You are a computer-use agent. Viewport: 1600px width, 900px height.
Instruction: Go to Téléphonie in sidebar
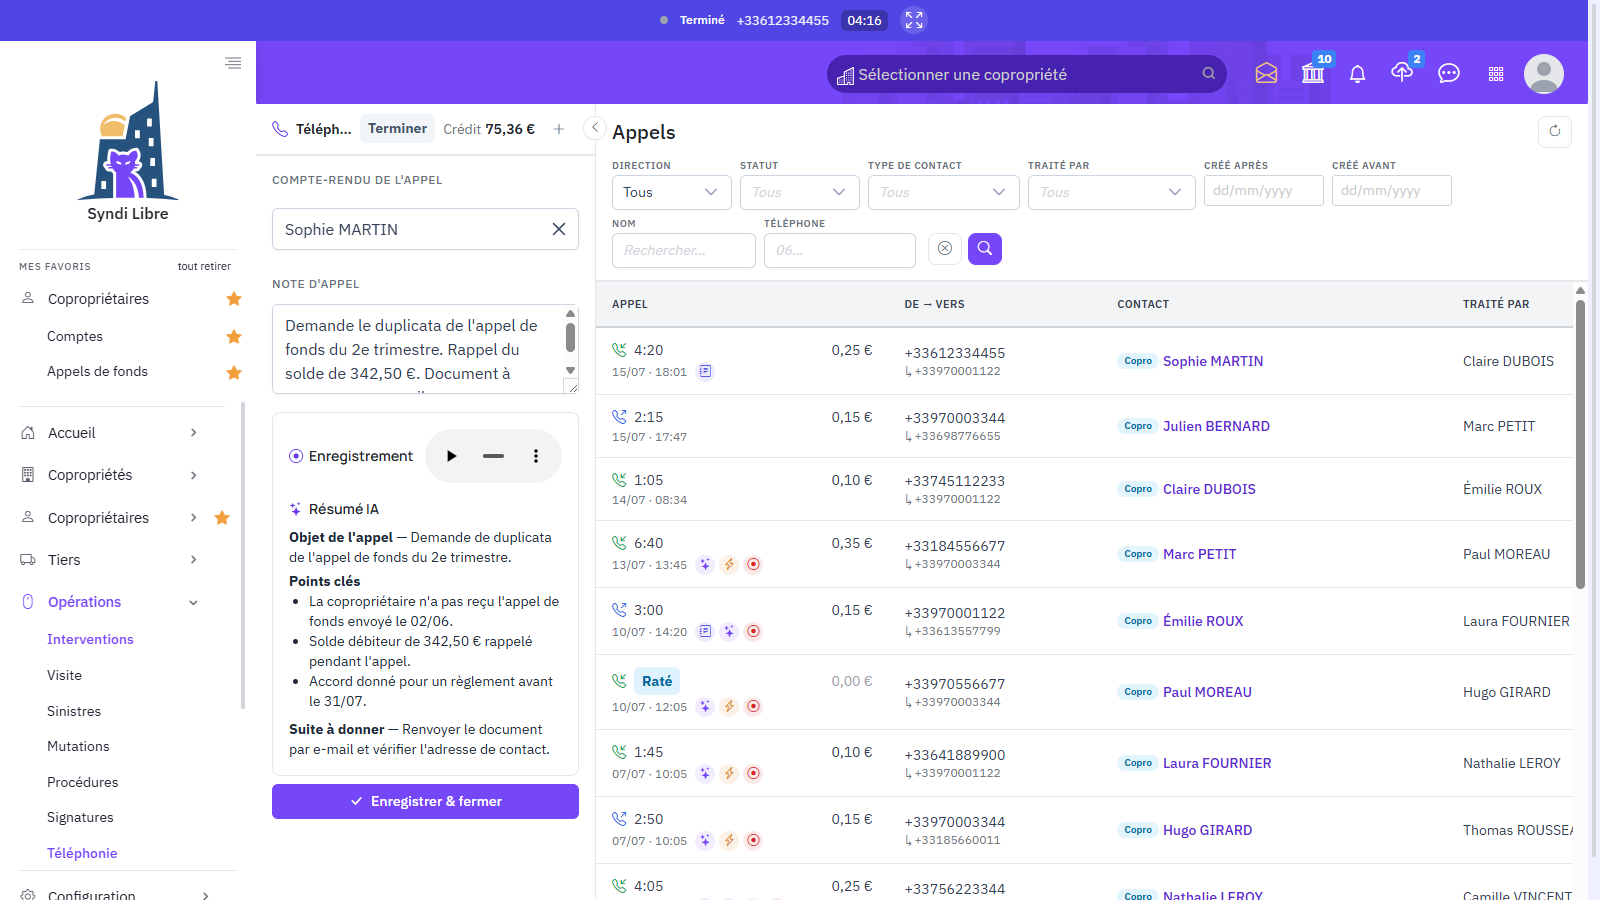pos(82,854)
